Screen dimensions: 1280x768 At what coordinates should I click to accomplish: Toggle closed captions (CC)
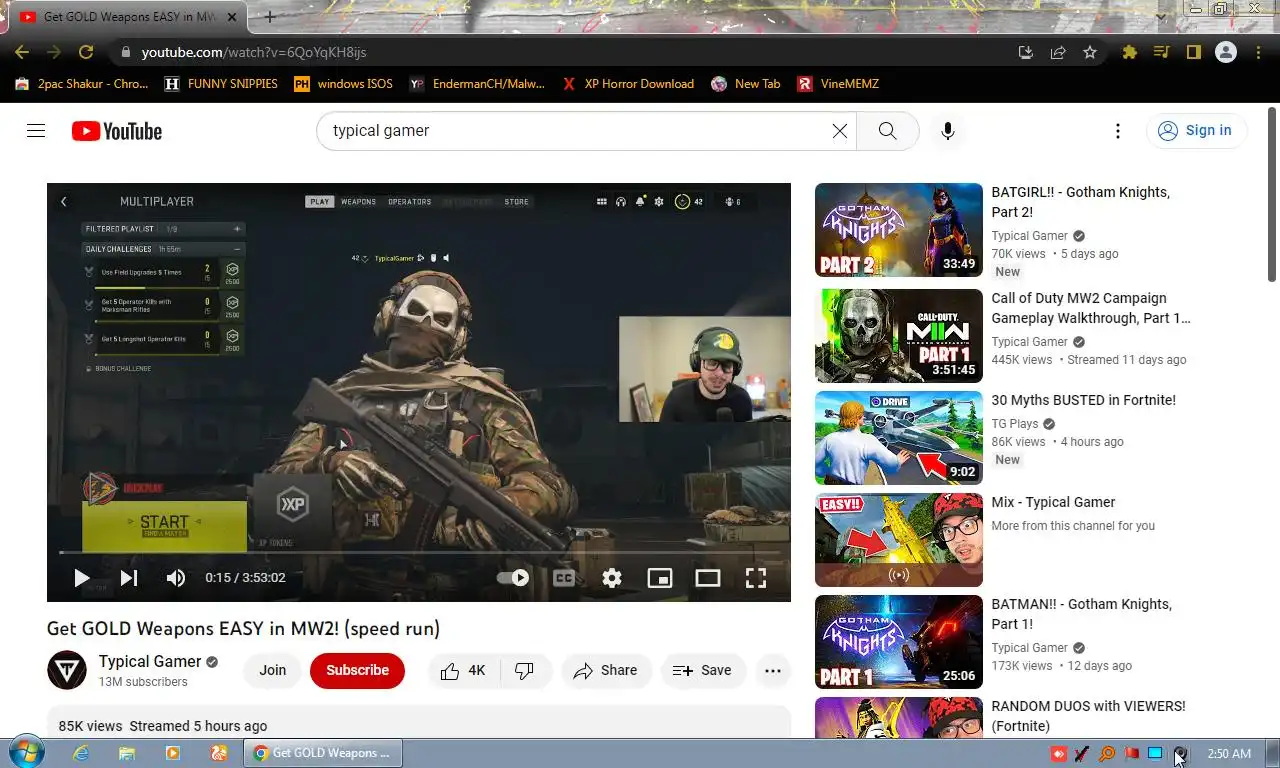(x=564, y=577)
